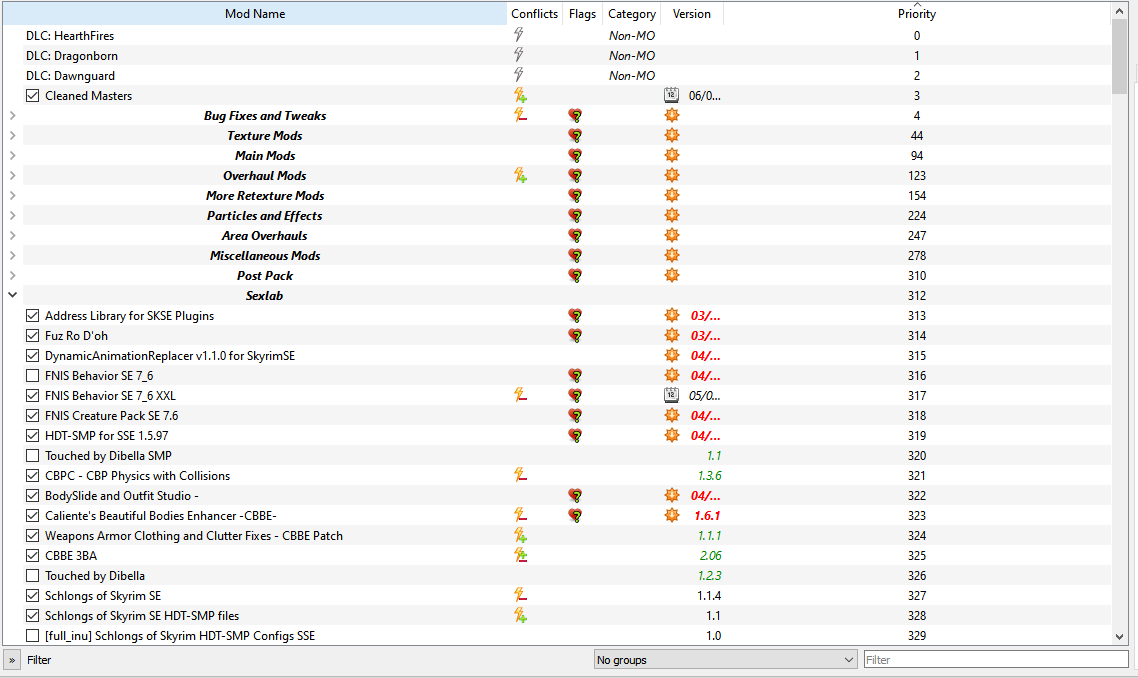Uncheck the Cleaned Masters mod
This screenshot has width=1138, height=678.
point(32,95)
